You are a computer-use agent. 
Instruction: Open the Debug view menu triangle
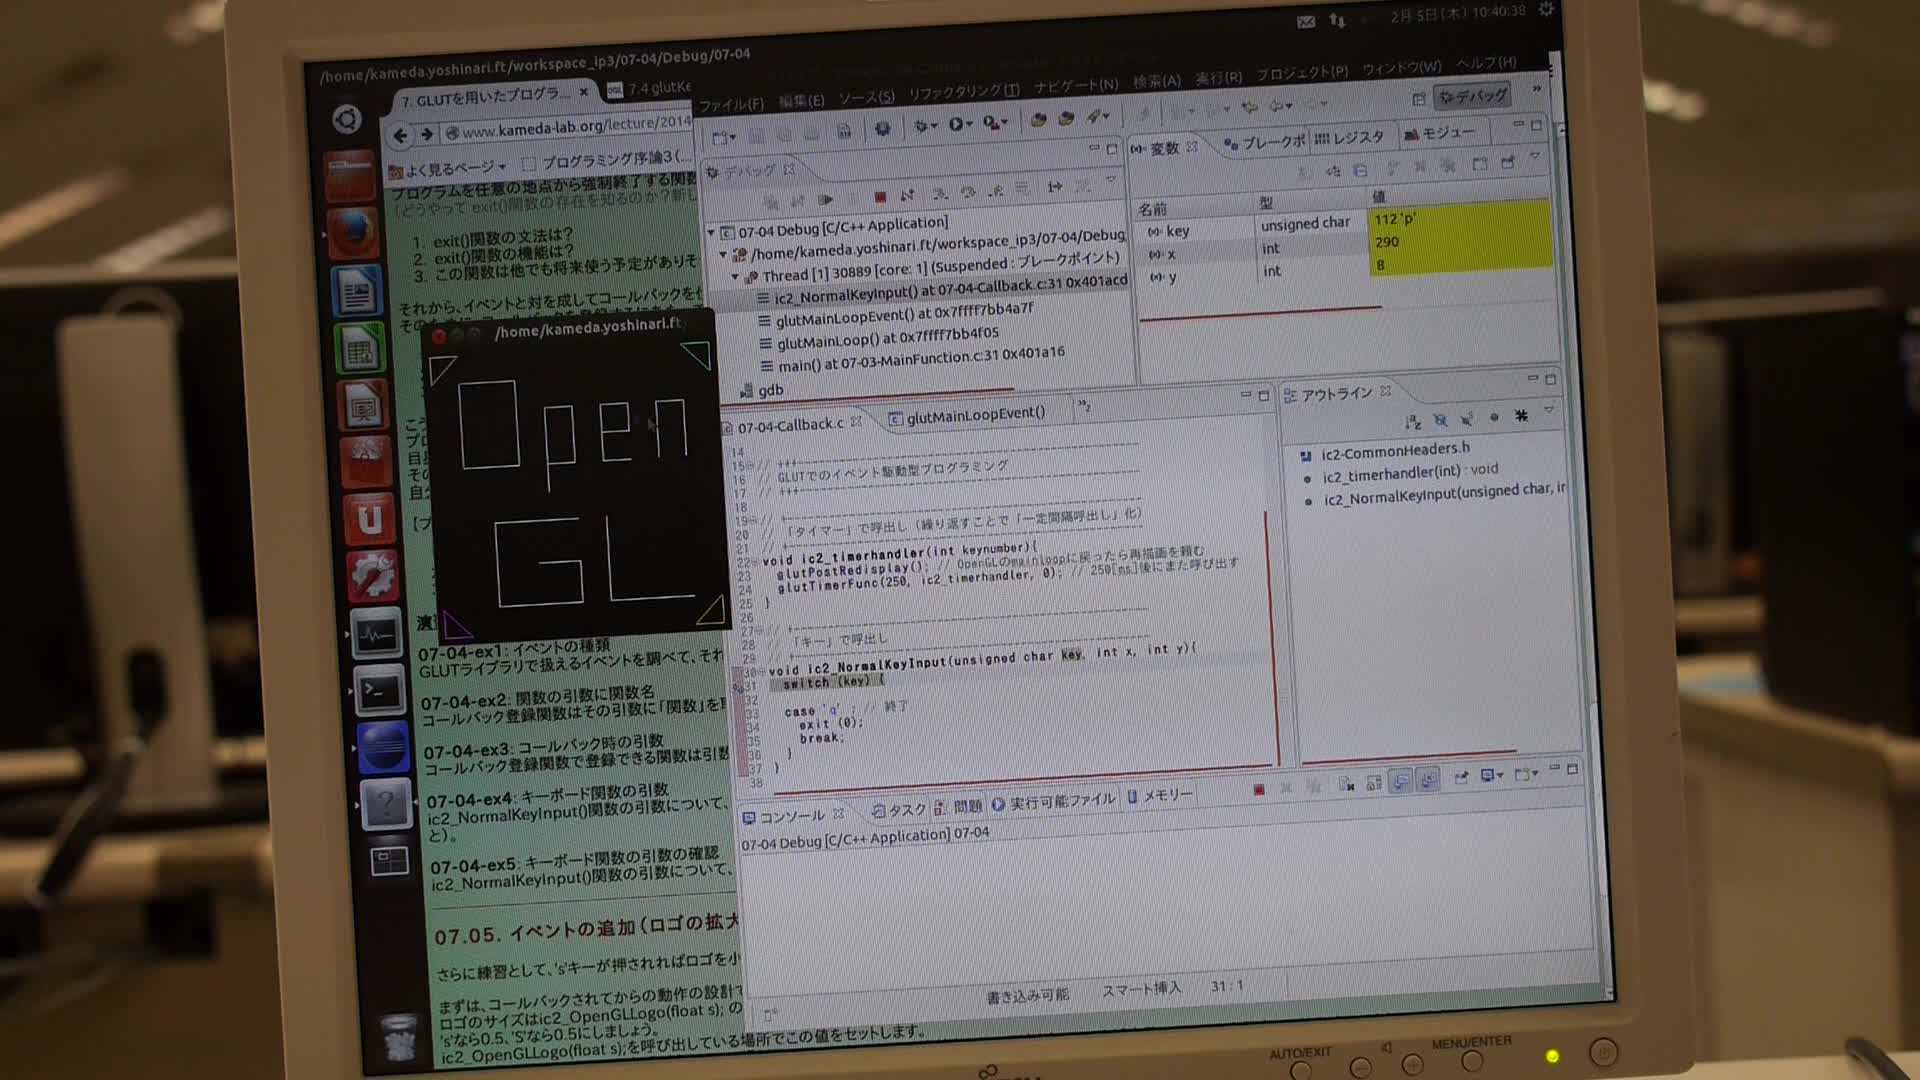click(x=1110, y=180)
